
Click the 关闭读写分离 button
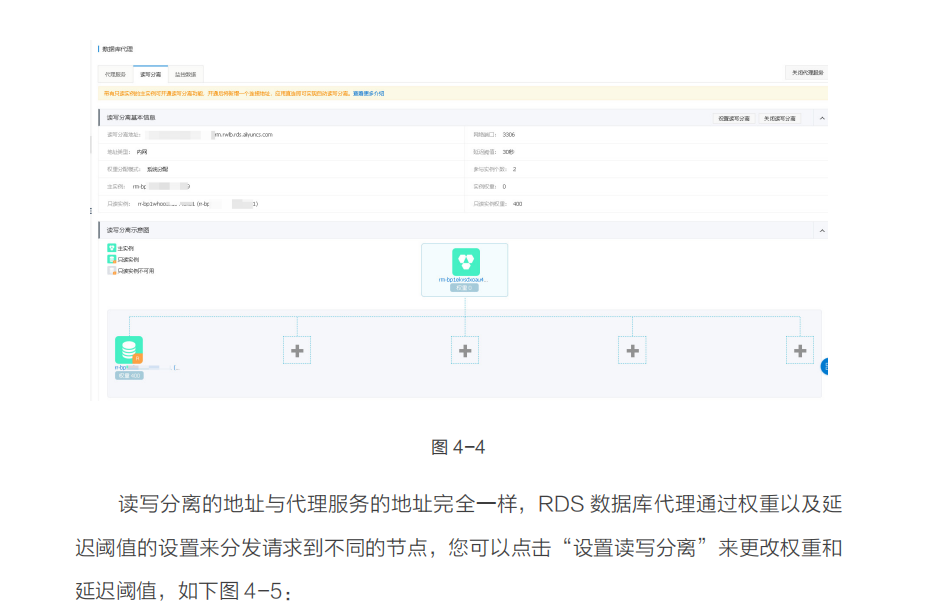coord(782,118)
